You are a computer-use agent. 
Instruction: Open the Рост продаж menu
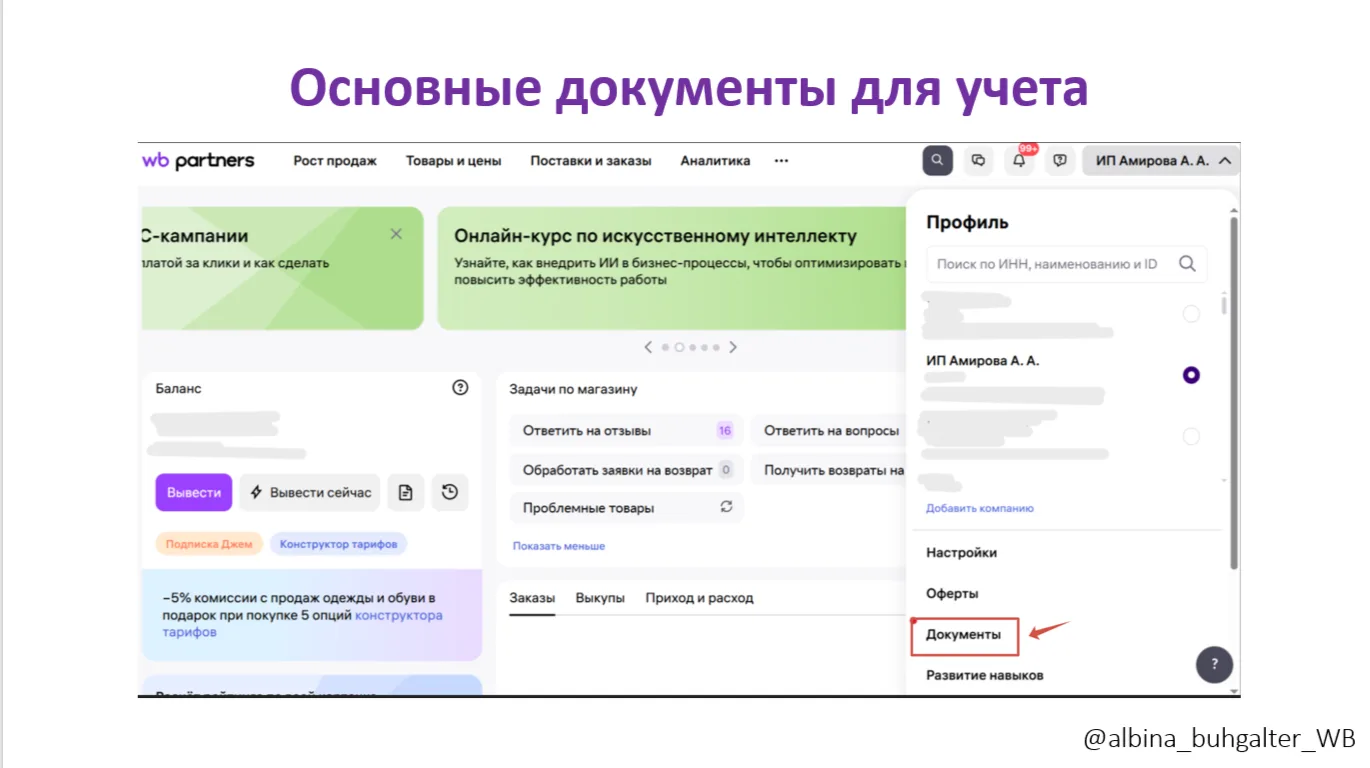(335, 160)
